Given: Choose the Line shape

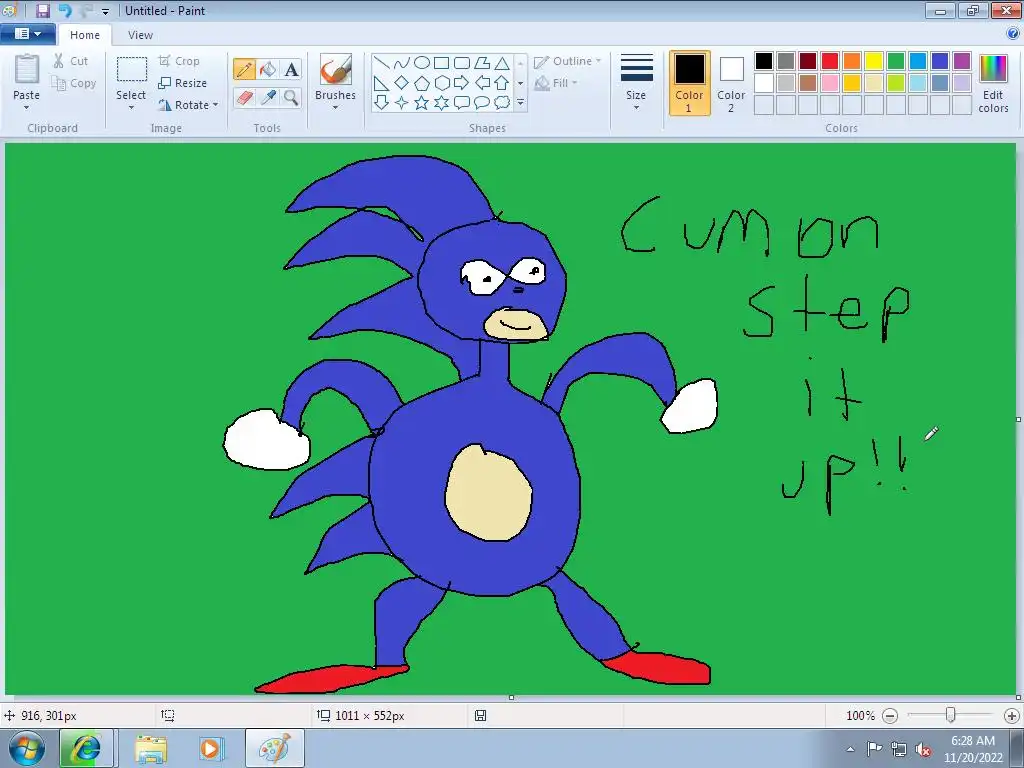Looking at the screenshot, I should coord(382,63).
